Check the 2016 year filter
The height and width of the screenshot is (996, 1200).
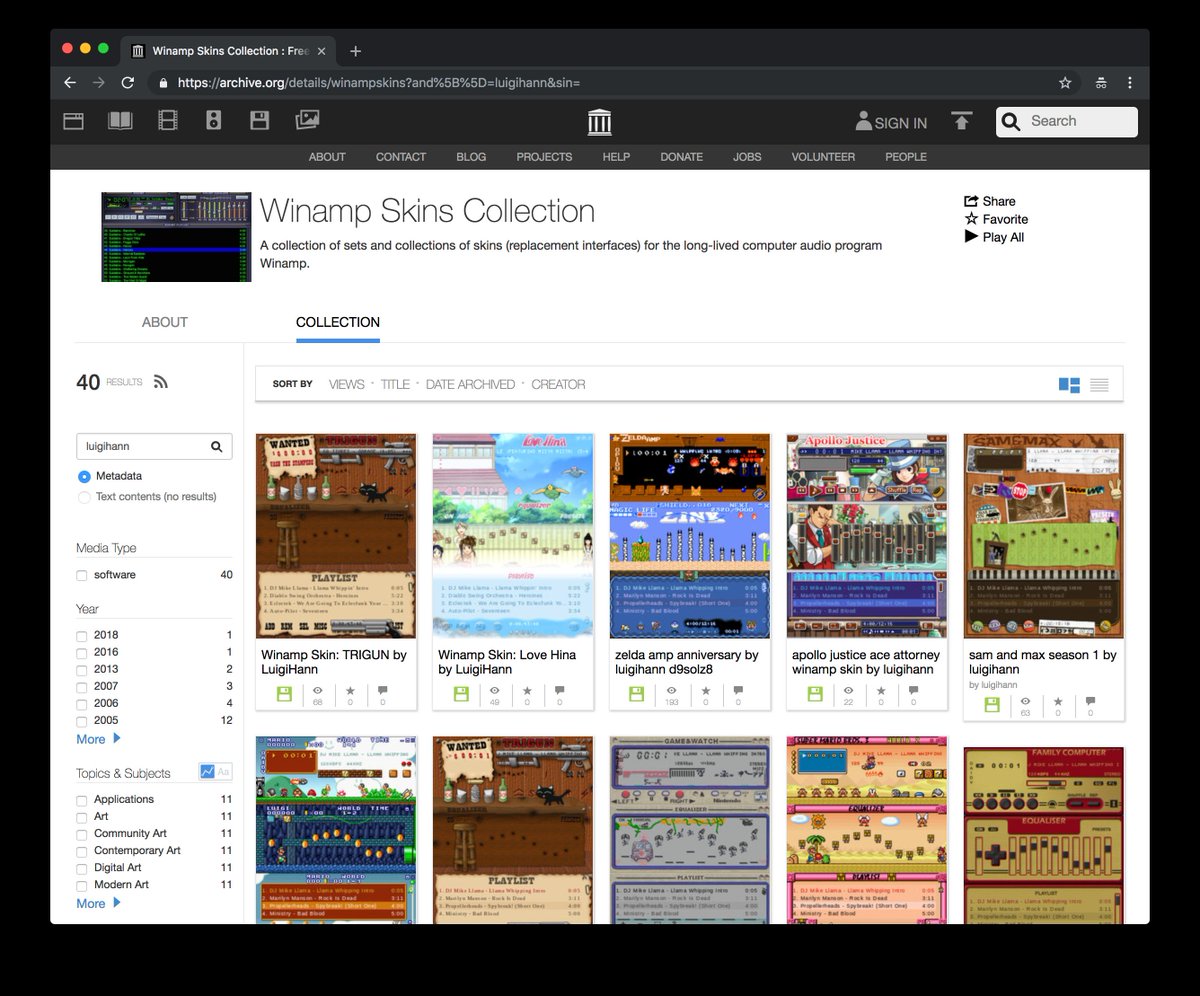[x=82, y=652]
